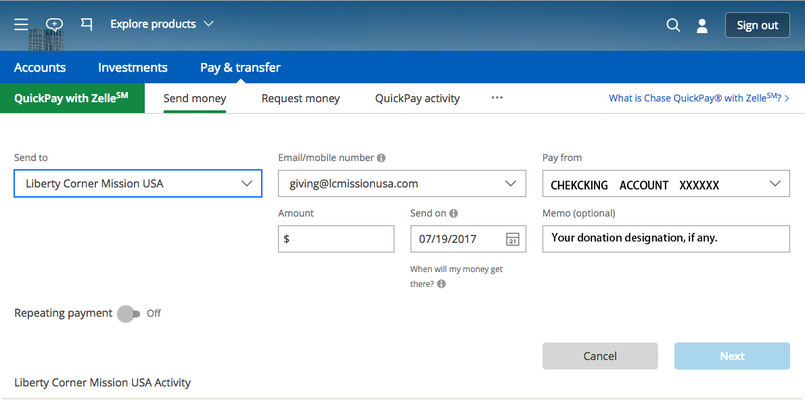
Task: Click 'When will my money get there?' link
Action: 456,276
